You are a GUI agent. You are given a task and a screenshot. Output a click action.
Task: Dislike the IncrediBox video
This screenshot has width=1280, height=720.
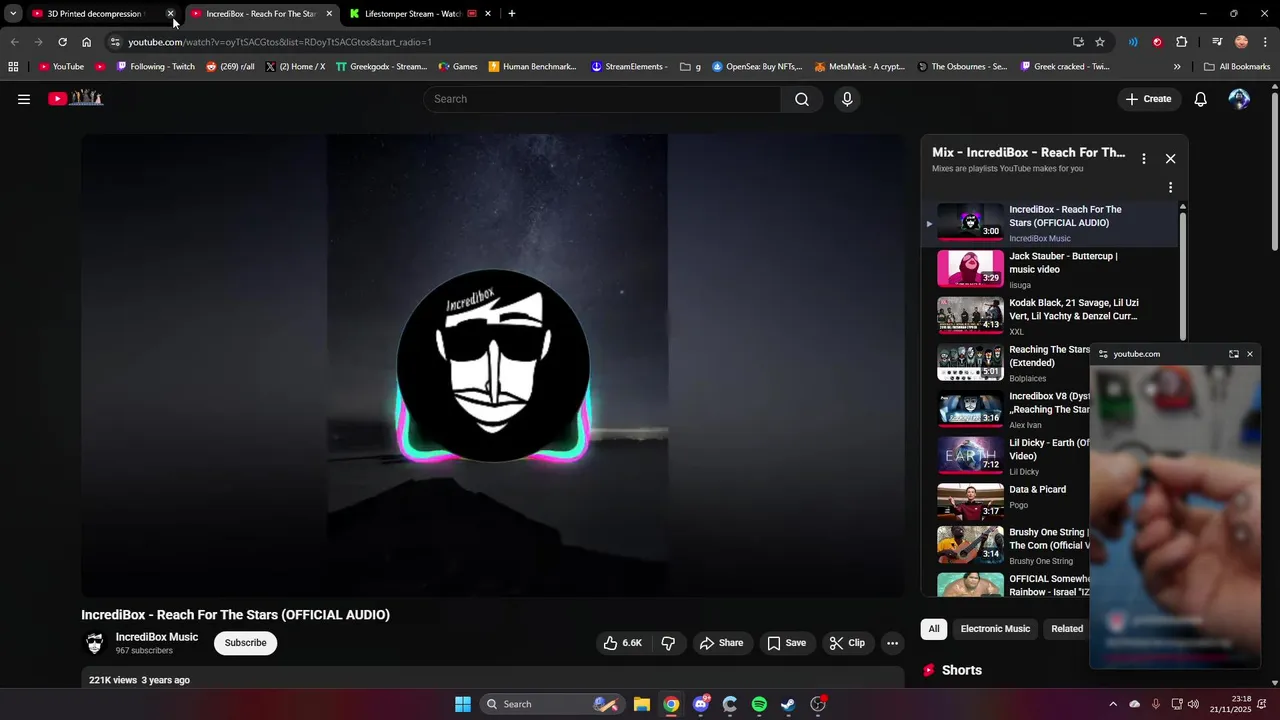coord(668,643)
